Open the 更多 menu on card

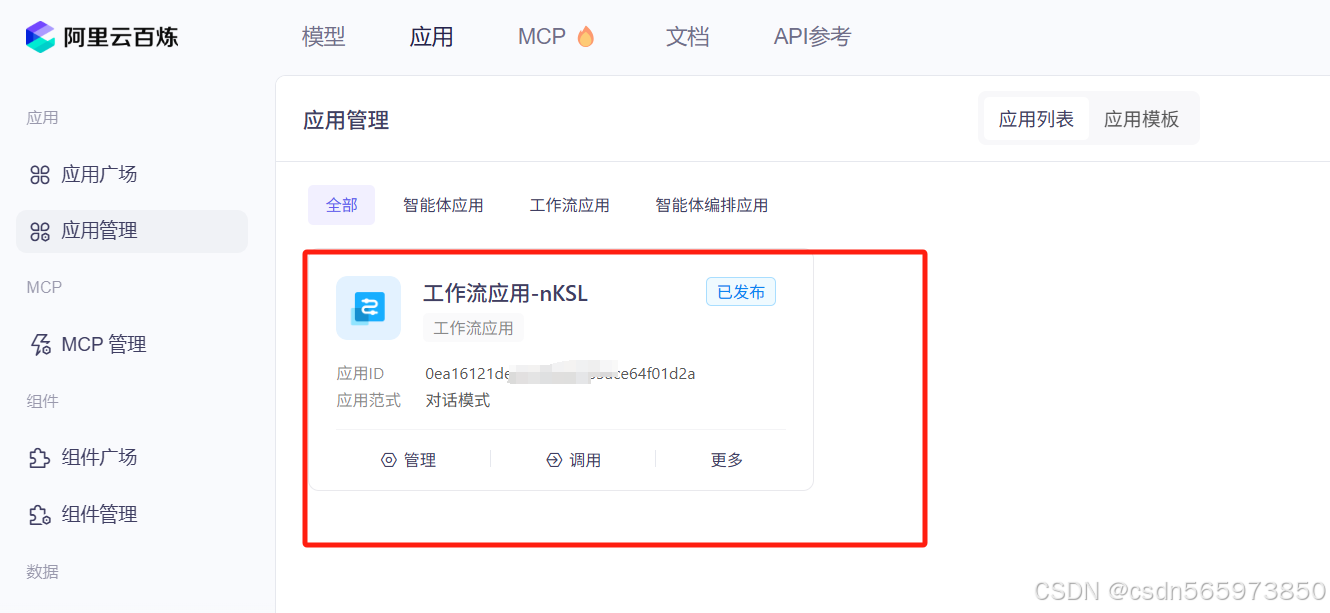pyautogui.click(x=727, y=460)
